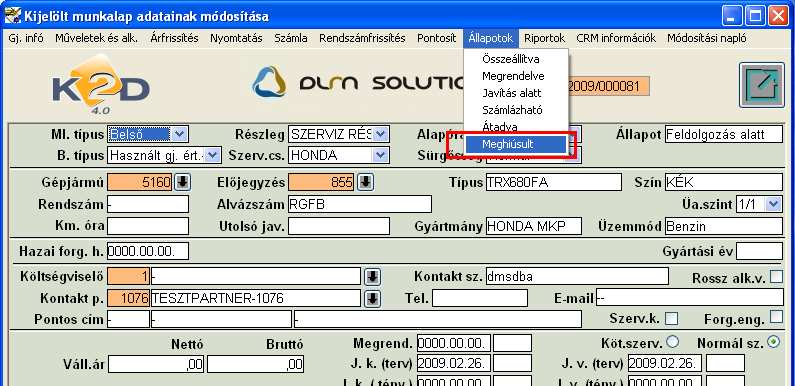Click the Rendszám input field
The width and height of the screenshot is (795, 386).
point(148,204)
